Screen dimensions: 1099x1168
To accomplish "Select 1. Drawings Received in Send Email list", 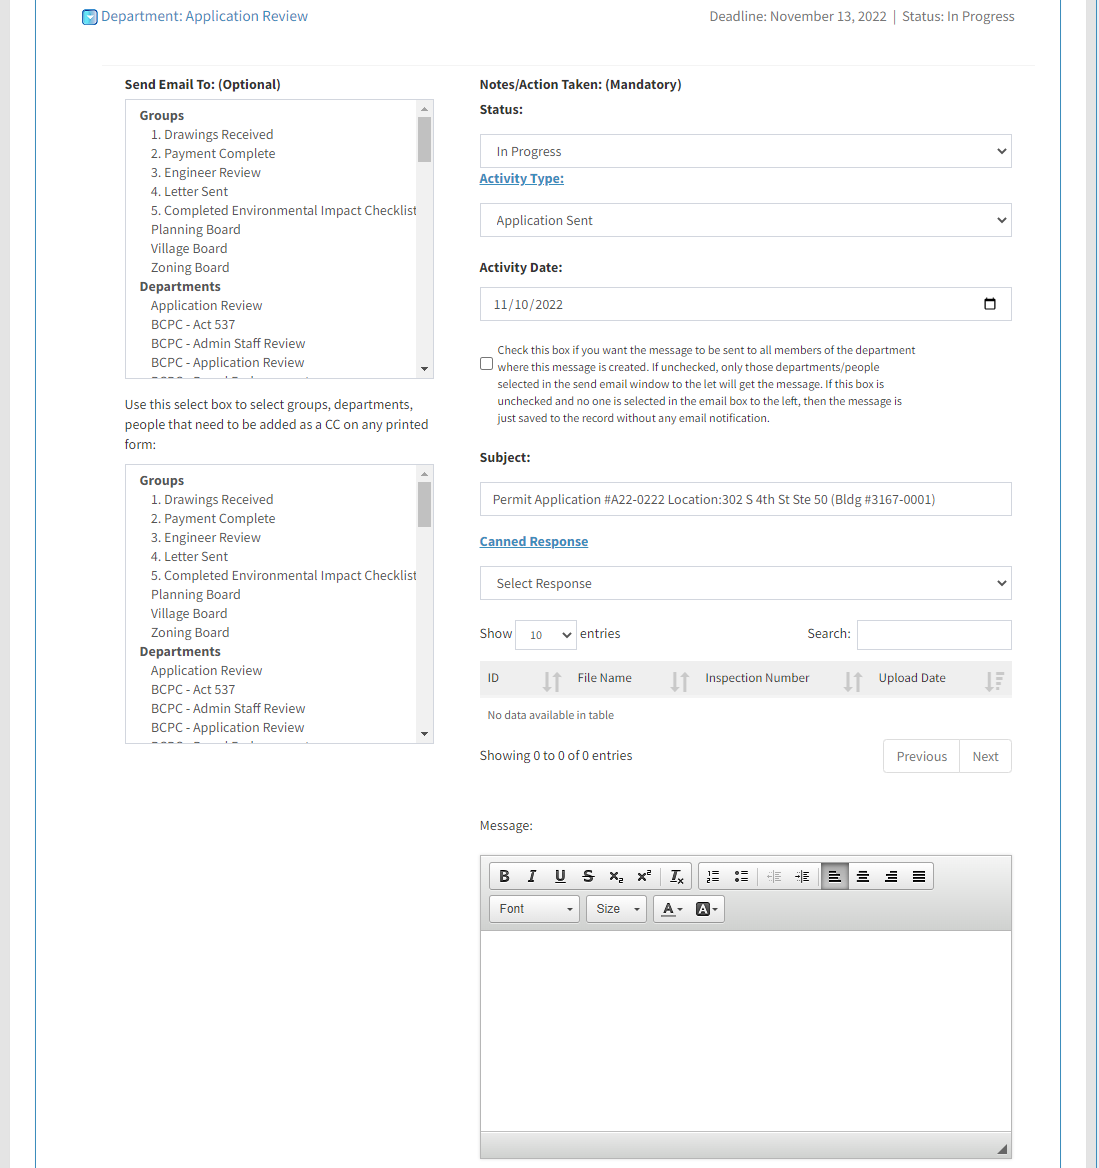I will 212,135.
